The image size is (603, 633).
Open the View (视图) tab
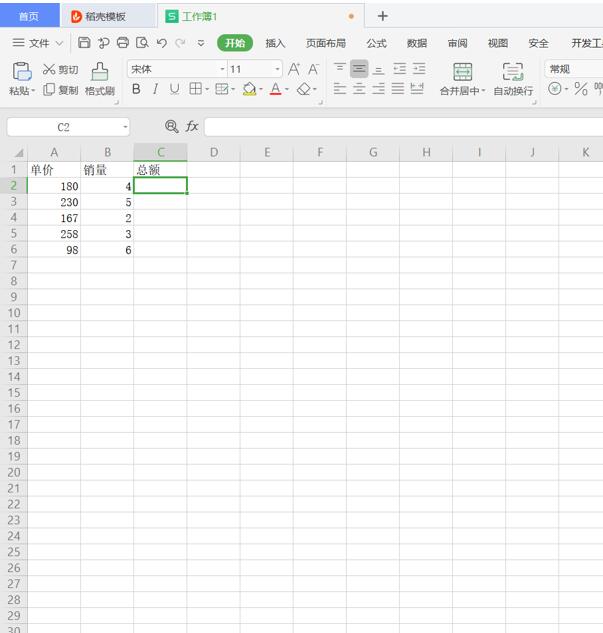point(498,43)
